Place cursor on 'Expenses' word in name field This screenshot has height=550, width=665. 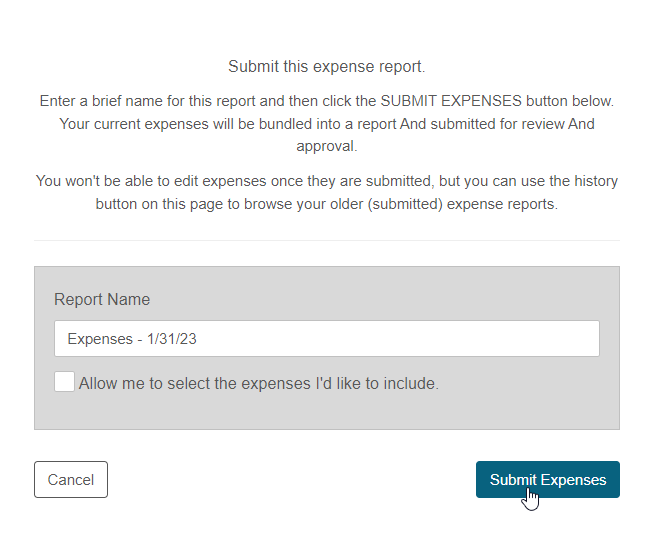pos(100,339)
